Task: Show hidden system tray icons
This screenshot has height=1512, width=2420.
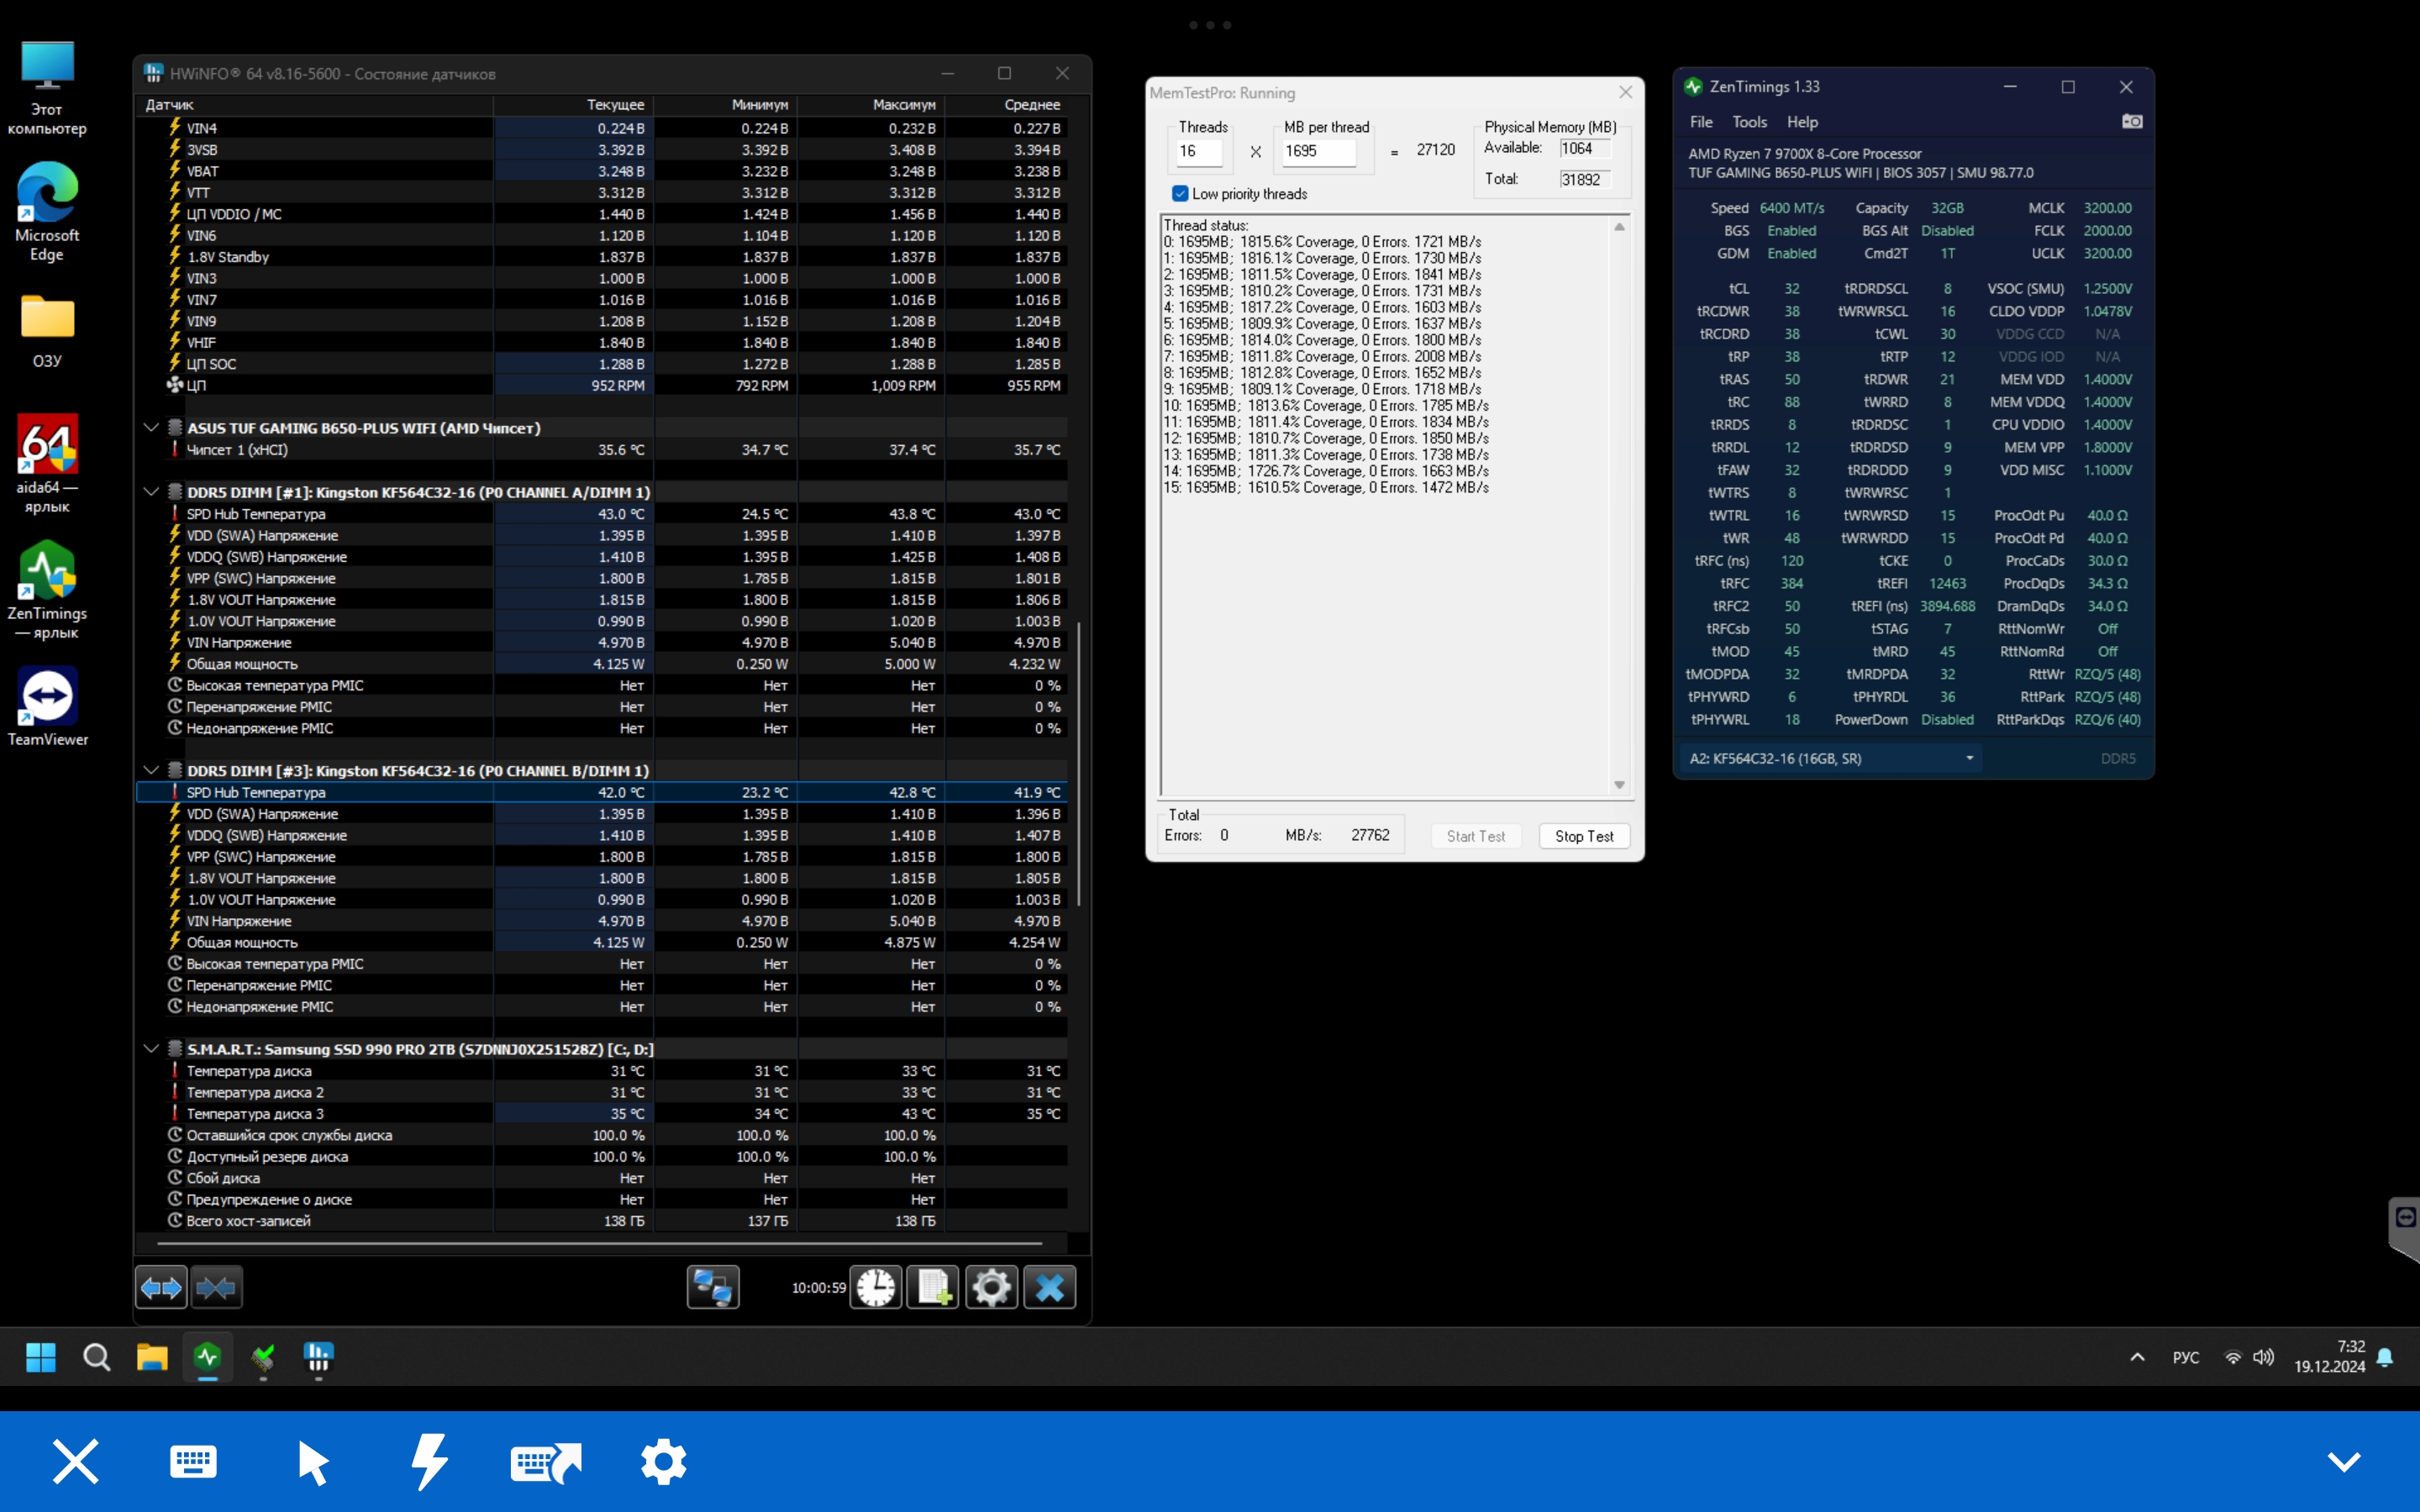Action: coord(2137,1357)
